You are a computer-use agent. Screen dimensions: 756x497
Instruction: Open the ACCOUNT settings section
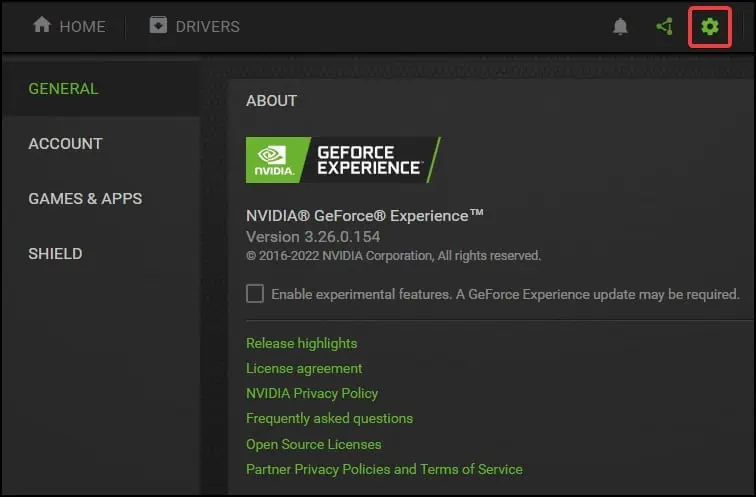click(x=65, y=144)
